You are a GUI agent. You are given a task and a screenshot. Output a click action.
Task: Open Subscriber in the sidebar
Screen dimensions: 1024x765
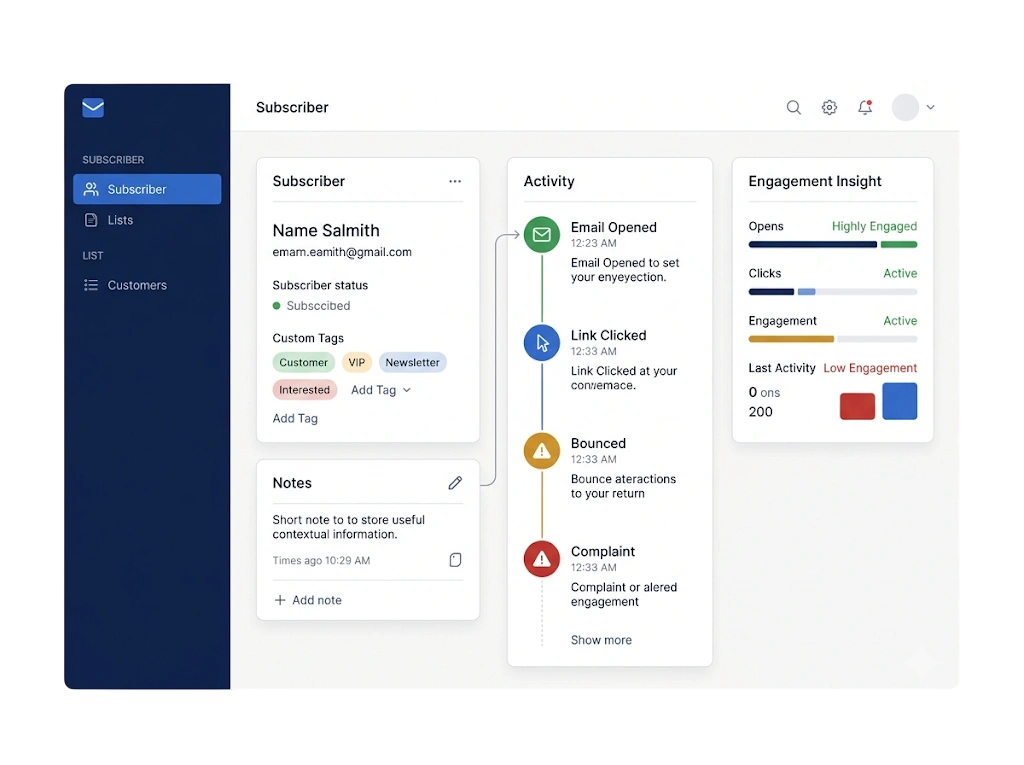(x=147, y=189)
